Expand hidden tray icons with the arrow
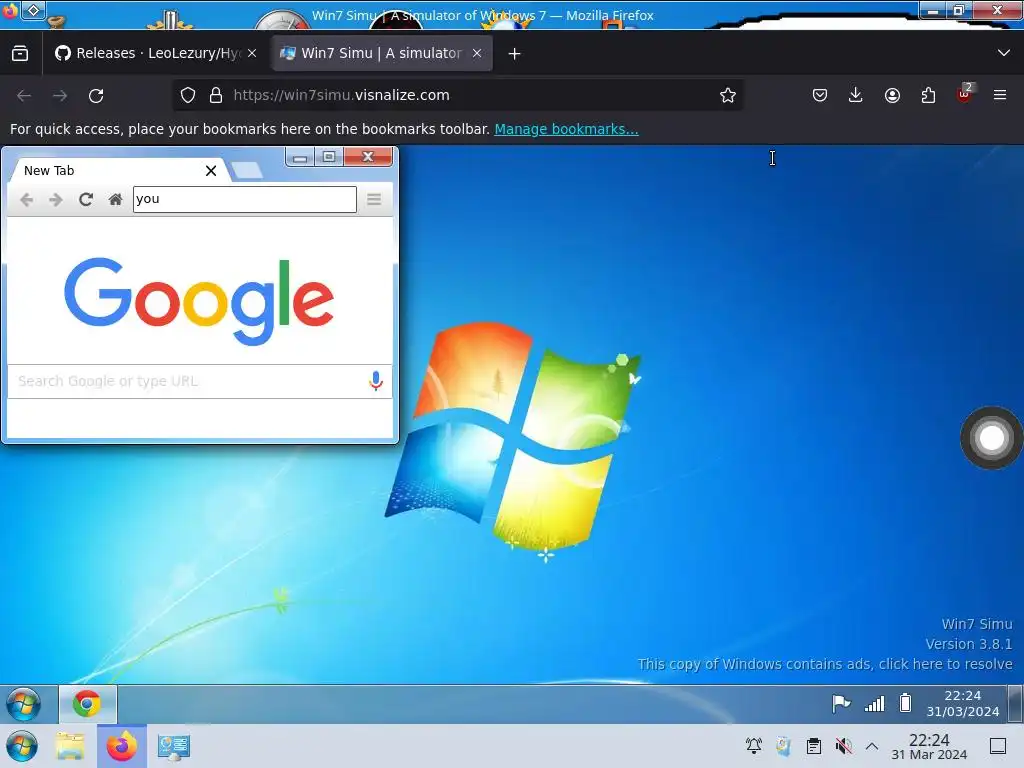This screenshot has width=1024, height=768. [x=872, y=746]
